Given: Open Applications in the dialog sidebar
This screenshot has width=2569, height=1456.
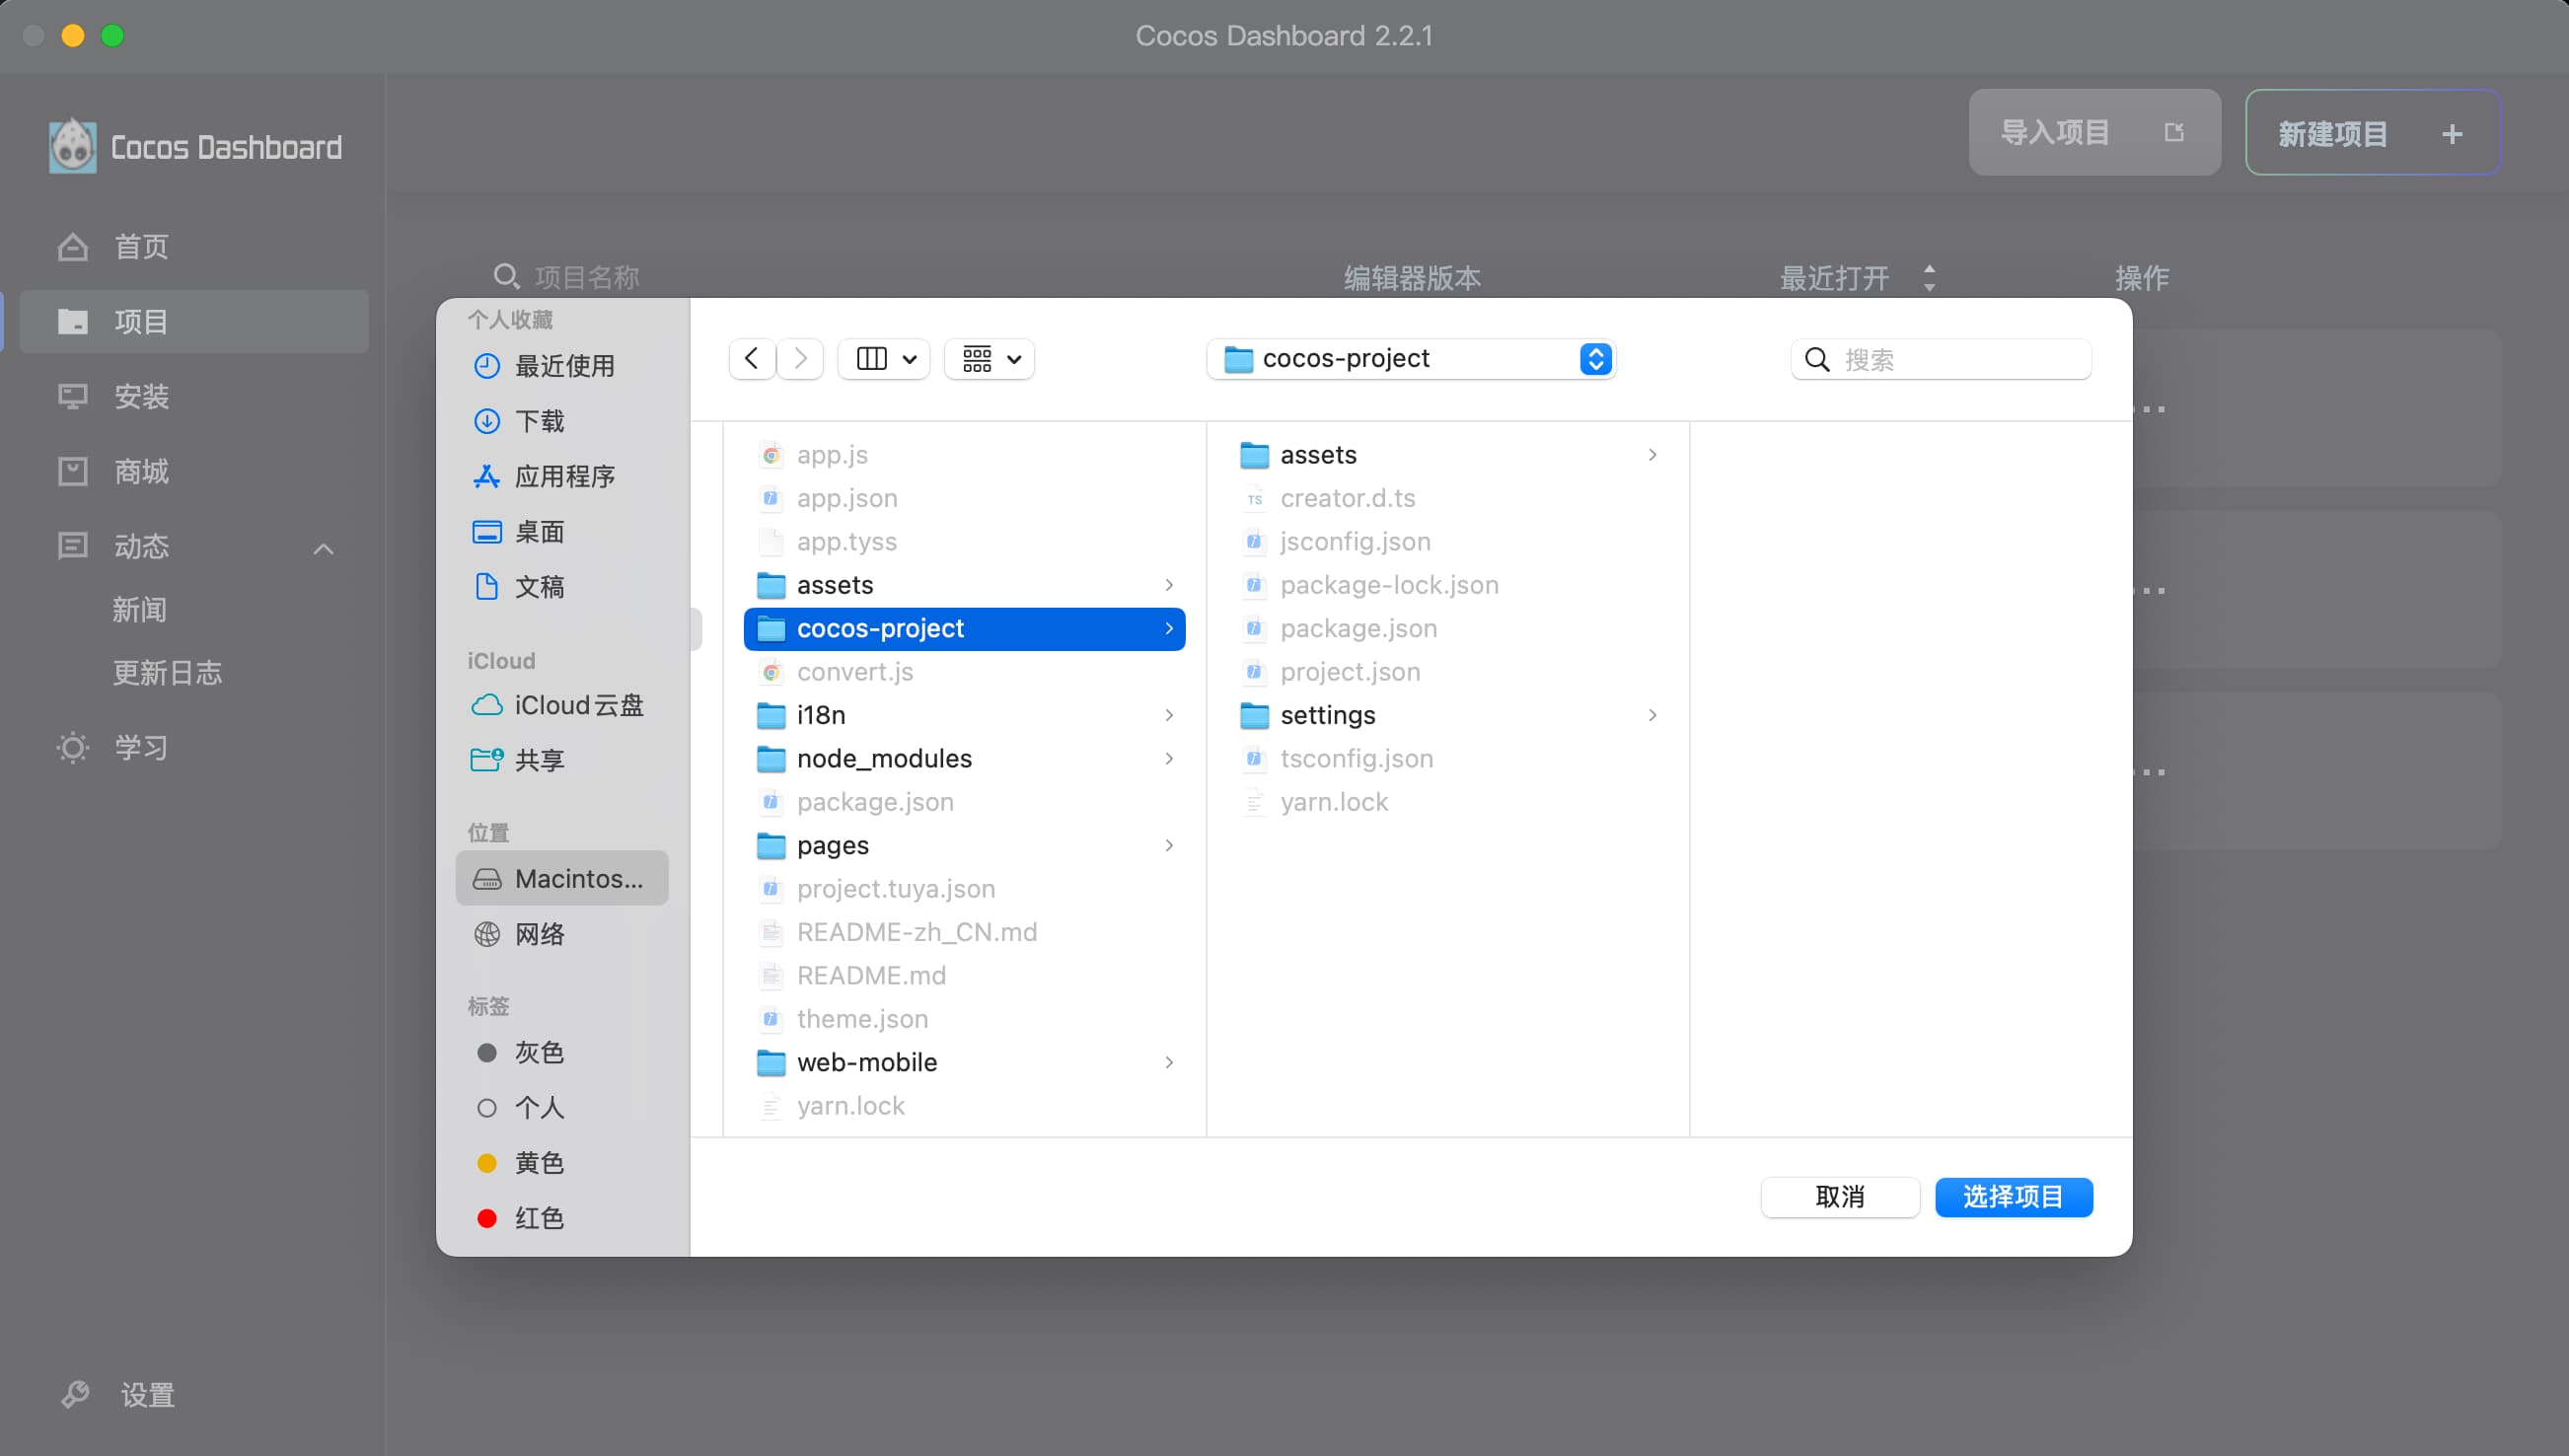Looking at the screenshot, I should point(564,476).
